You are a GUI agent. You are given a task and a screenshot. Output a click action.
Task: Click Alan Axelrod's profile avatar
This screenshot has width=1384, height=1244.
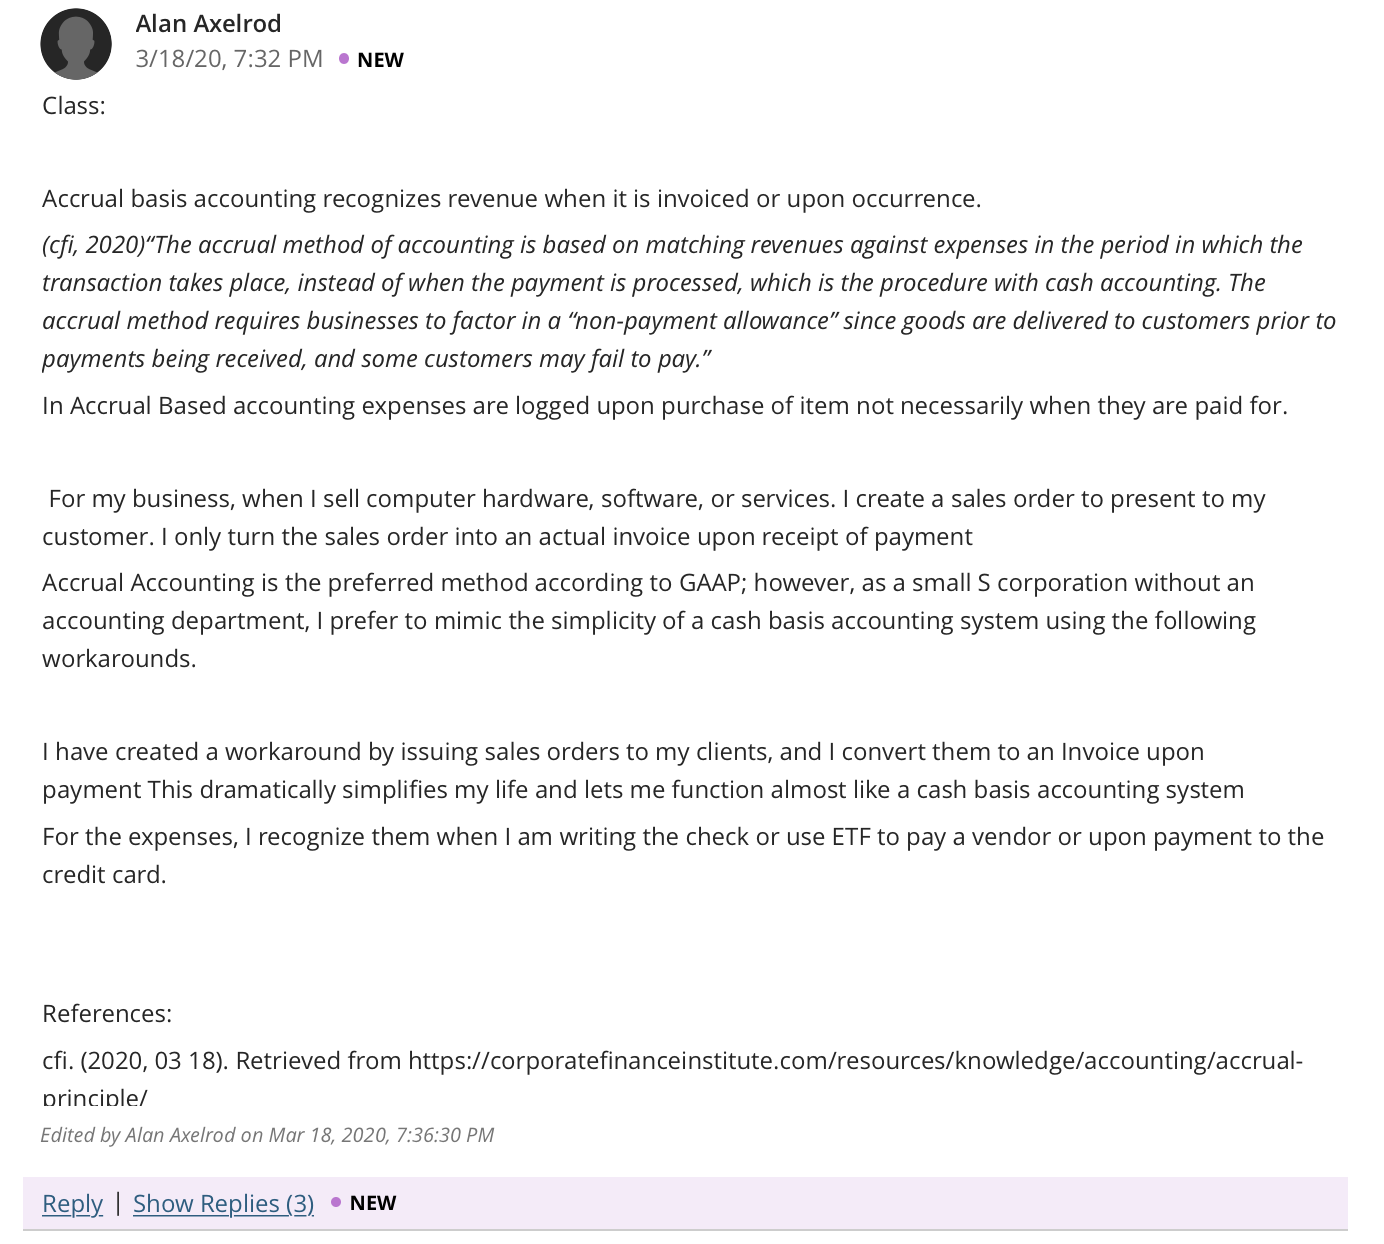pyautogui.click(x=76, y=44)
